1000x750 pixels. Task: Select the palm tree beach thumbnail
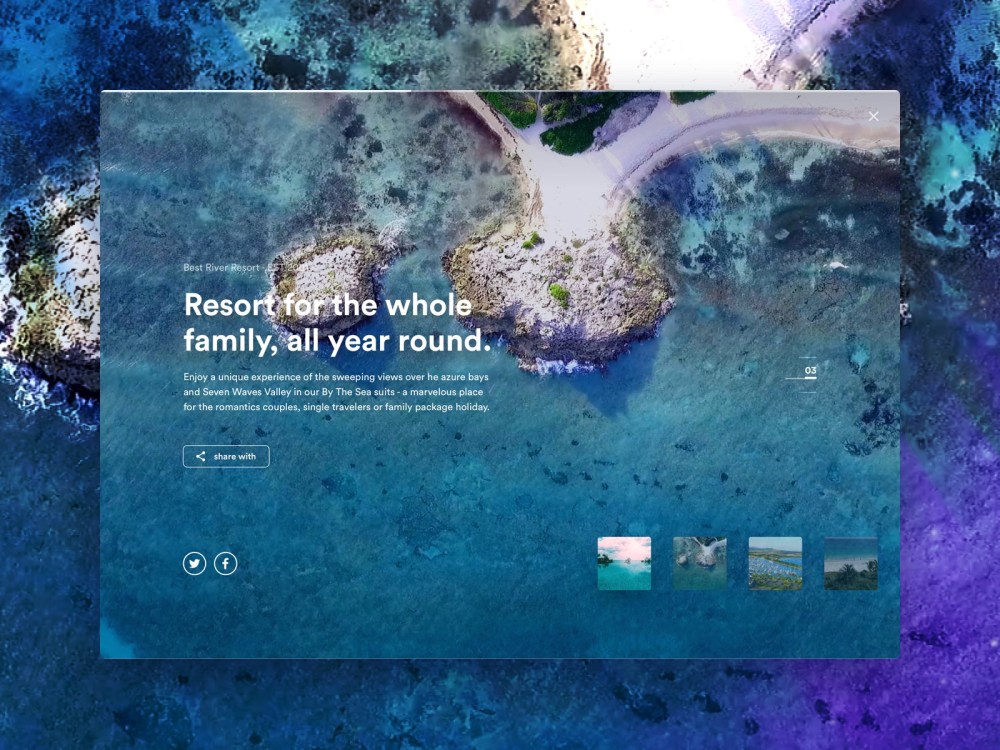pyautogui.click(x=851, y=563)
